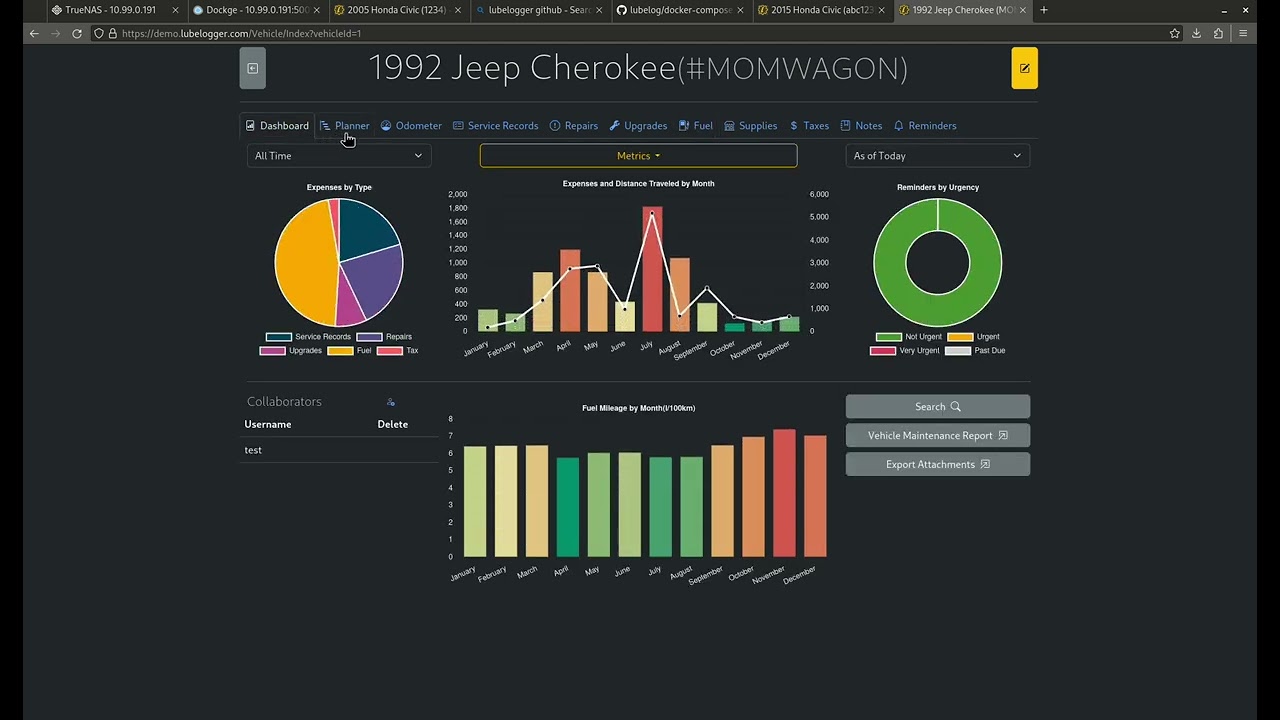The image size is (1280, 720).
Task: Click the yellow edit vehicle button
Action: (1024, 68)
